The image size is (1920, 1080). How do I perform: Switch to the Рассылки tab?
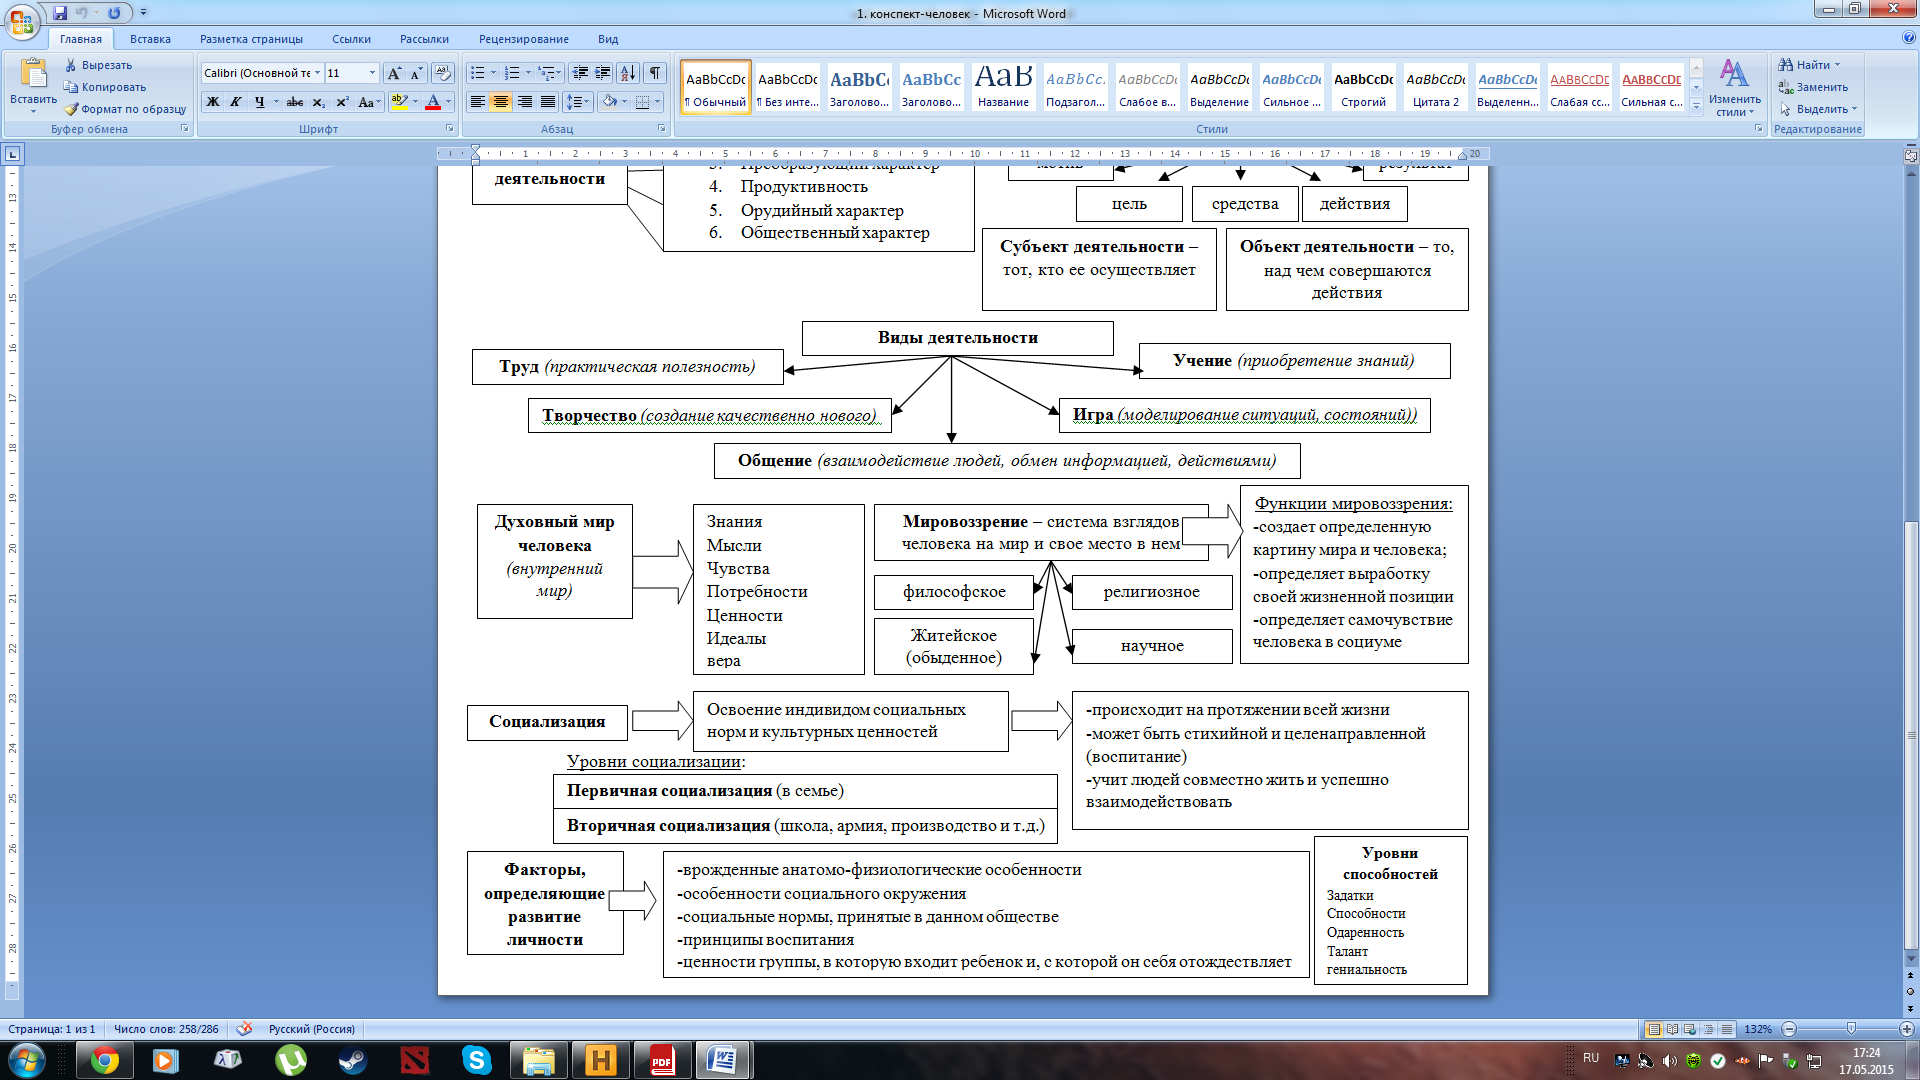[x=424, y=39]
